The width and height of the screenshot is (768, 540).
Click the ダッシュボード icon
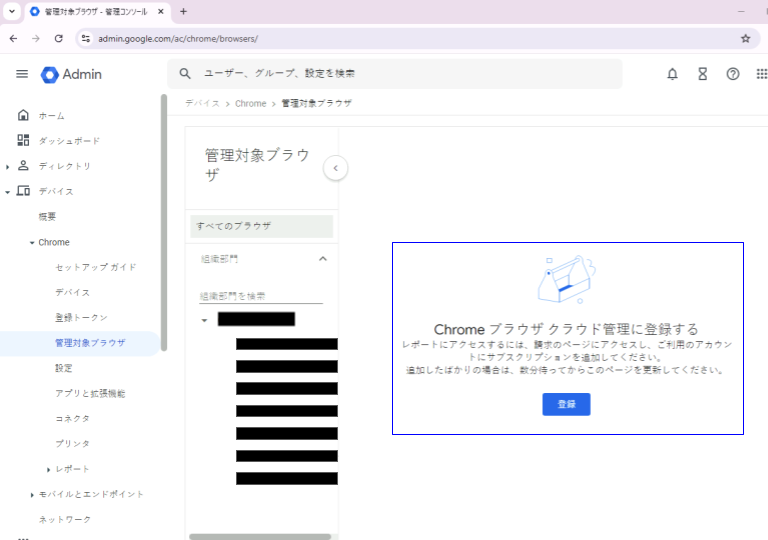pyautogui.click(x=23, y=140)
